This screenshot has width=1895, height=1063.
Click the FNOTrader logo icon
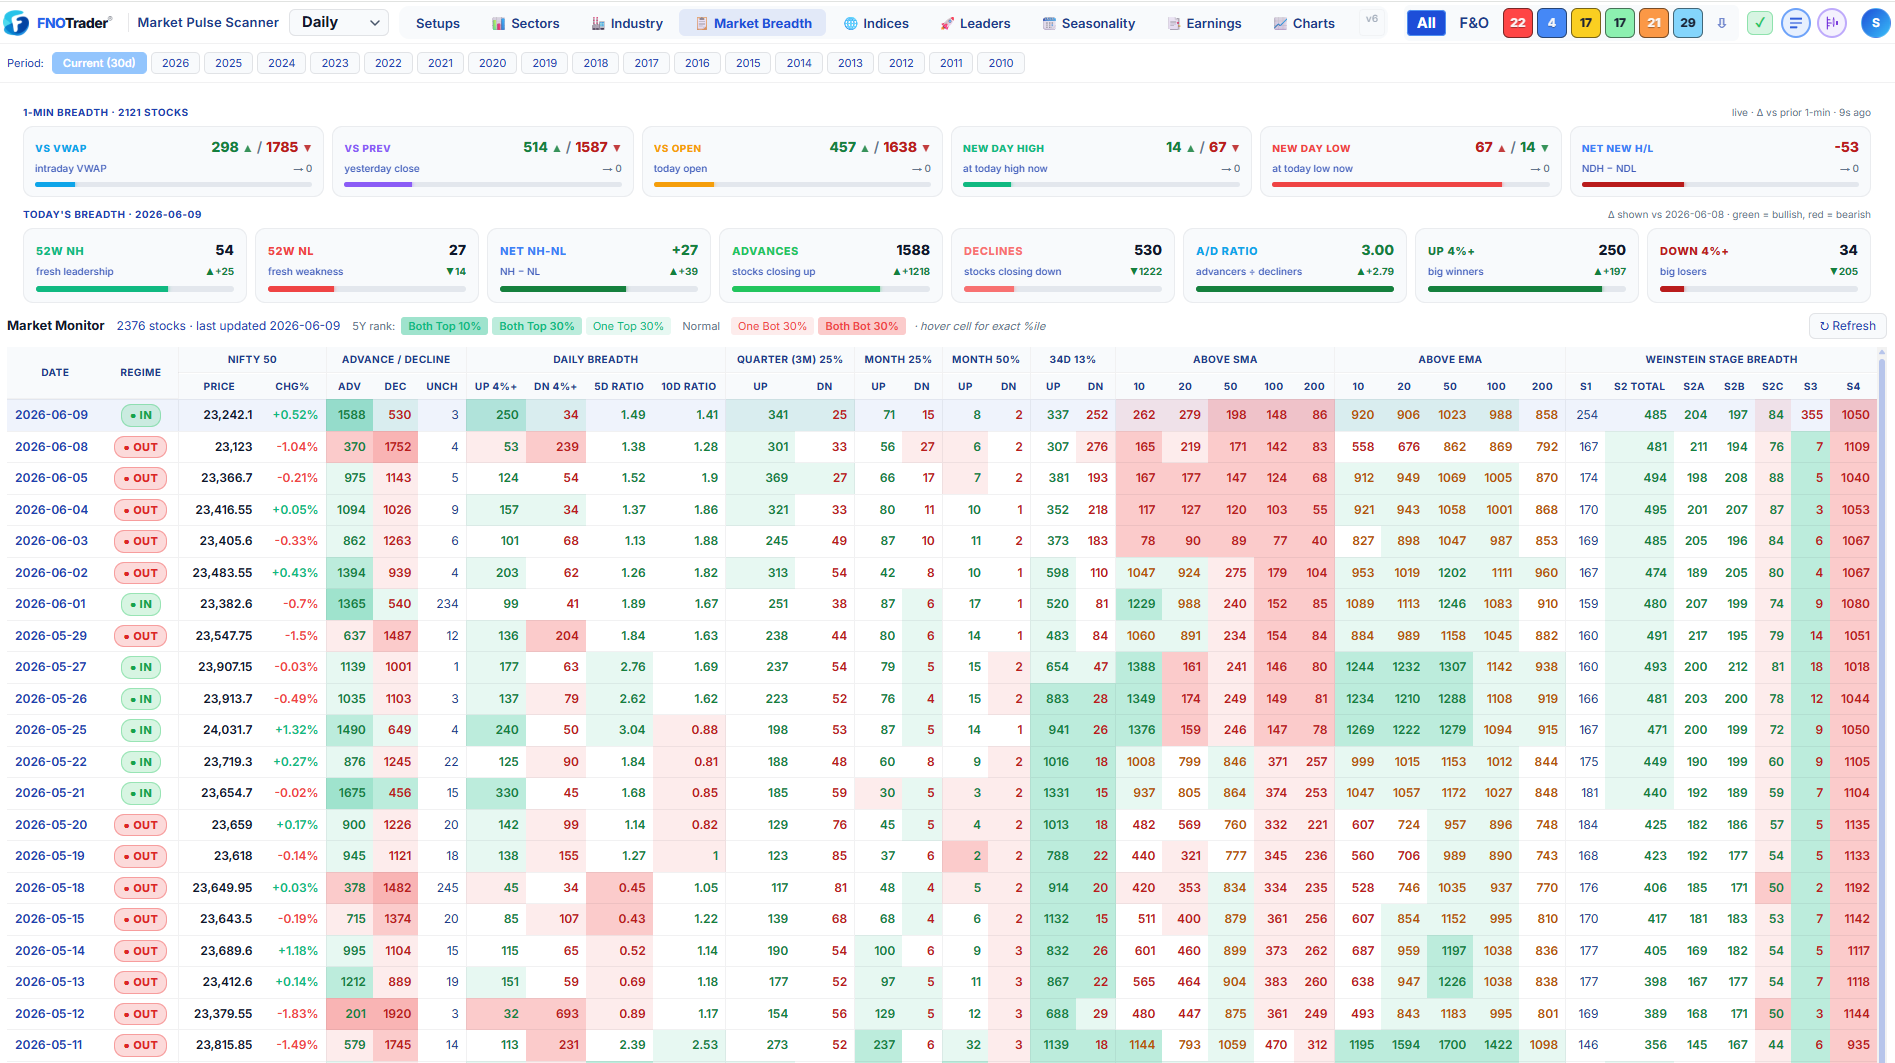click(17, 22)
